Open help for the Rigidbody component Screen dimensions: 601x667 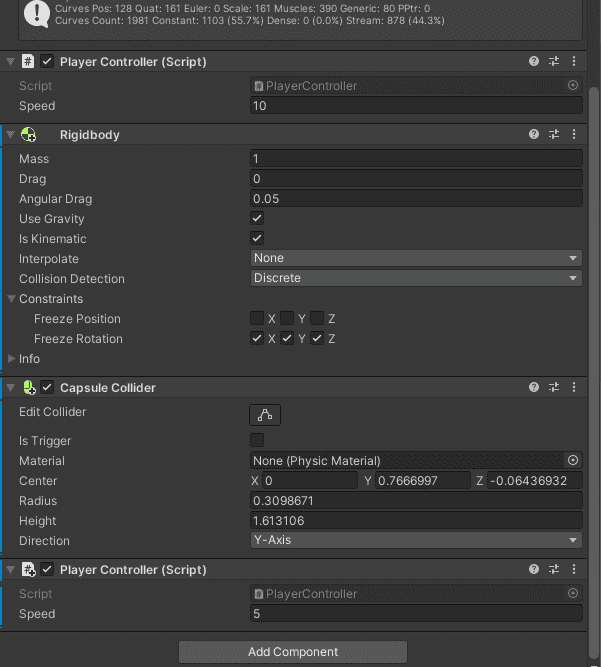coord(534,134)
